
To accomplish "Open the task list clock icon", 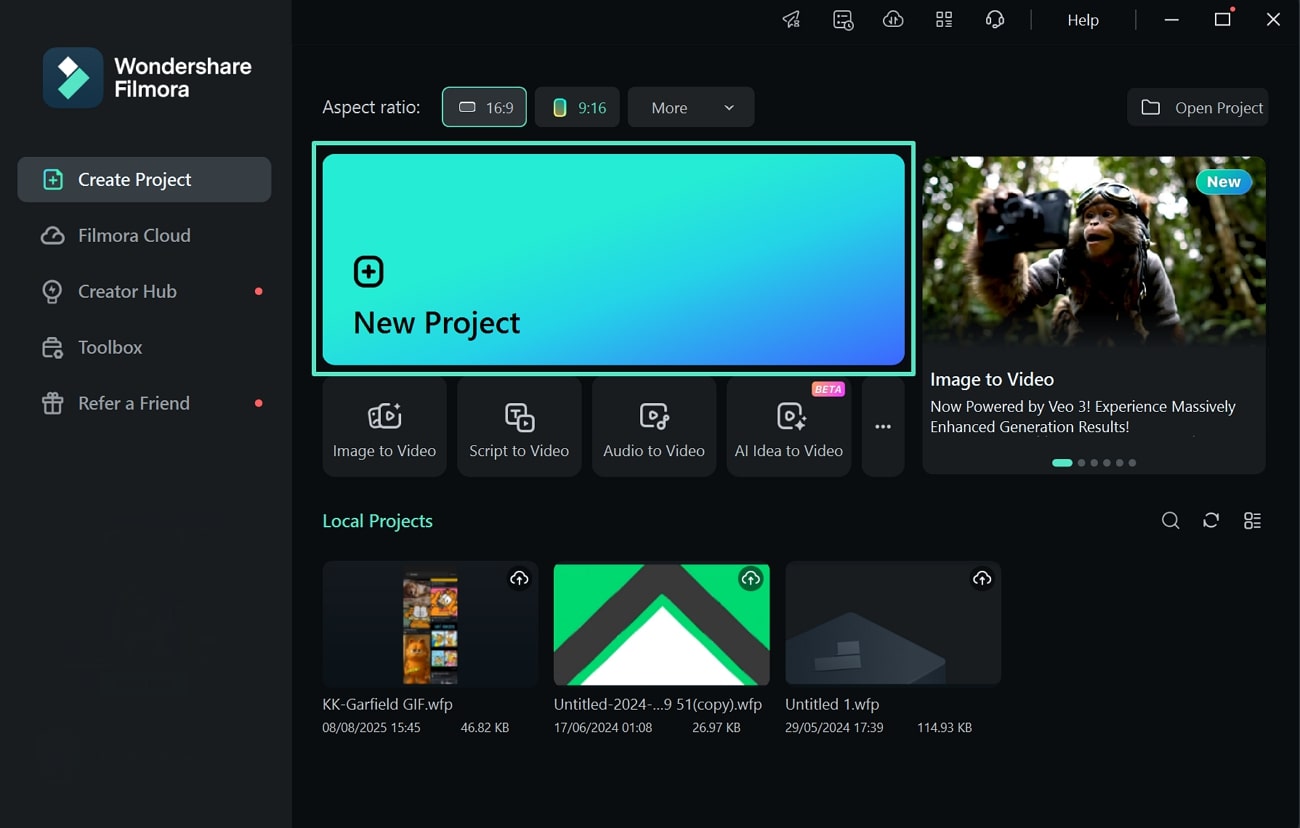I will point(843,20).
